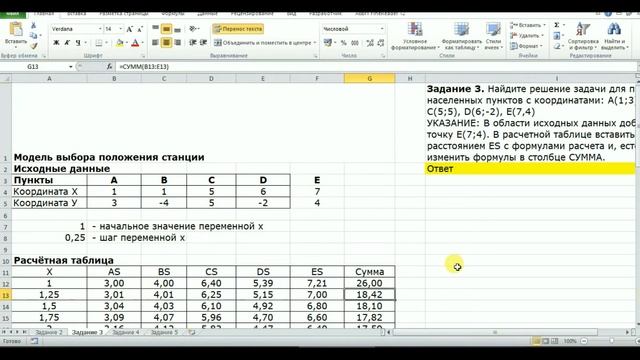Click the insert new worksheet icon
Screen dimensions: 640x360
tap(192, 332)
